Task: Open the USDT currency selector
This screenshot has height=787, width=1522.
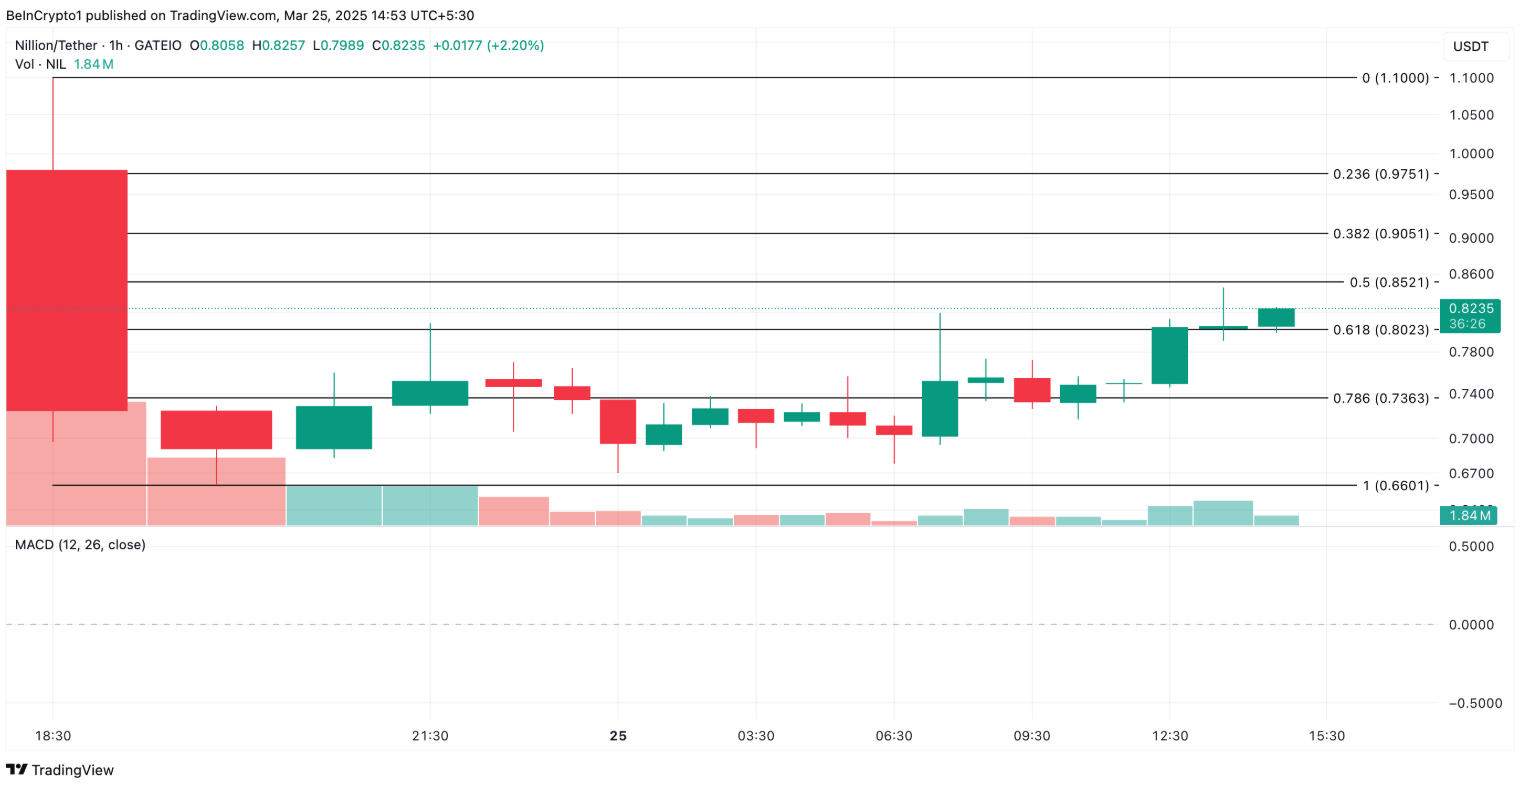Action: [x=1470, y=46]
